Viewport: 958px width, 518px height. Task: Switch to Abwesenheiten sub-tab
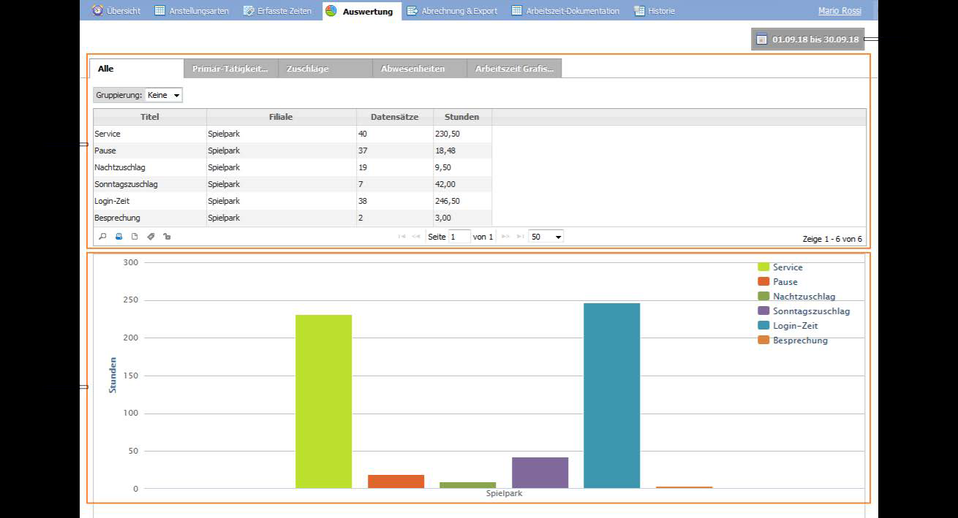click(x=420, y=68)
